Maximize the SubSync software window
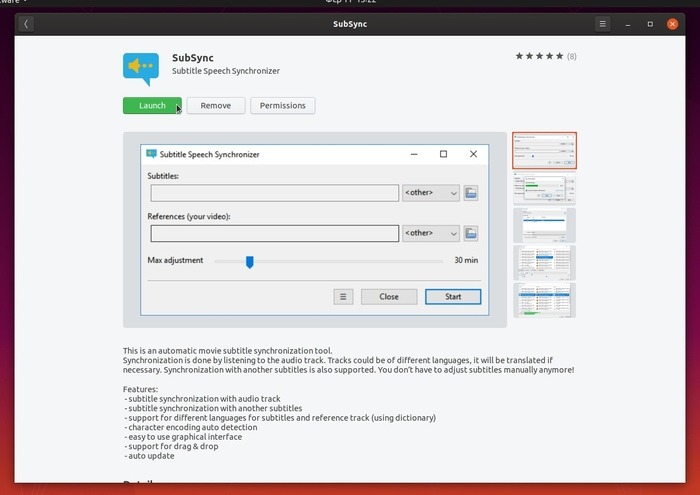Viewport: 700px width, 495px height. [x=650, y=24]
